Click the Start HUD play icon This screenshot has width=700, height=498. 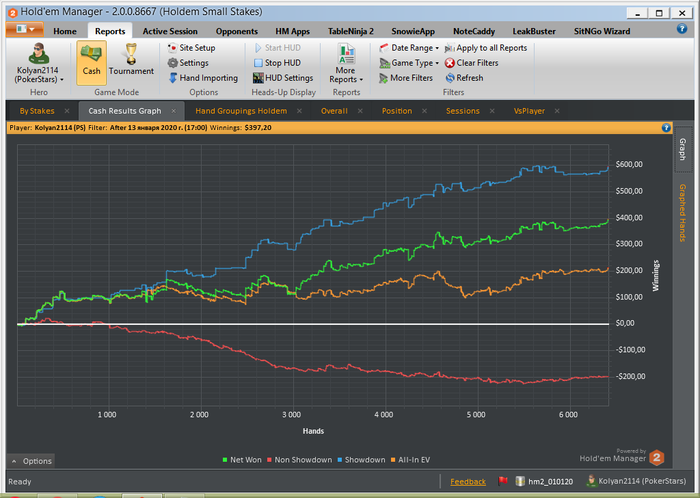[x=258, y=48]
